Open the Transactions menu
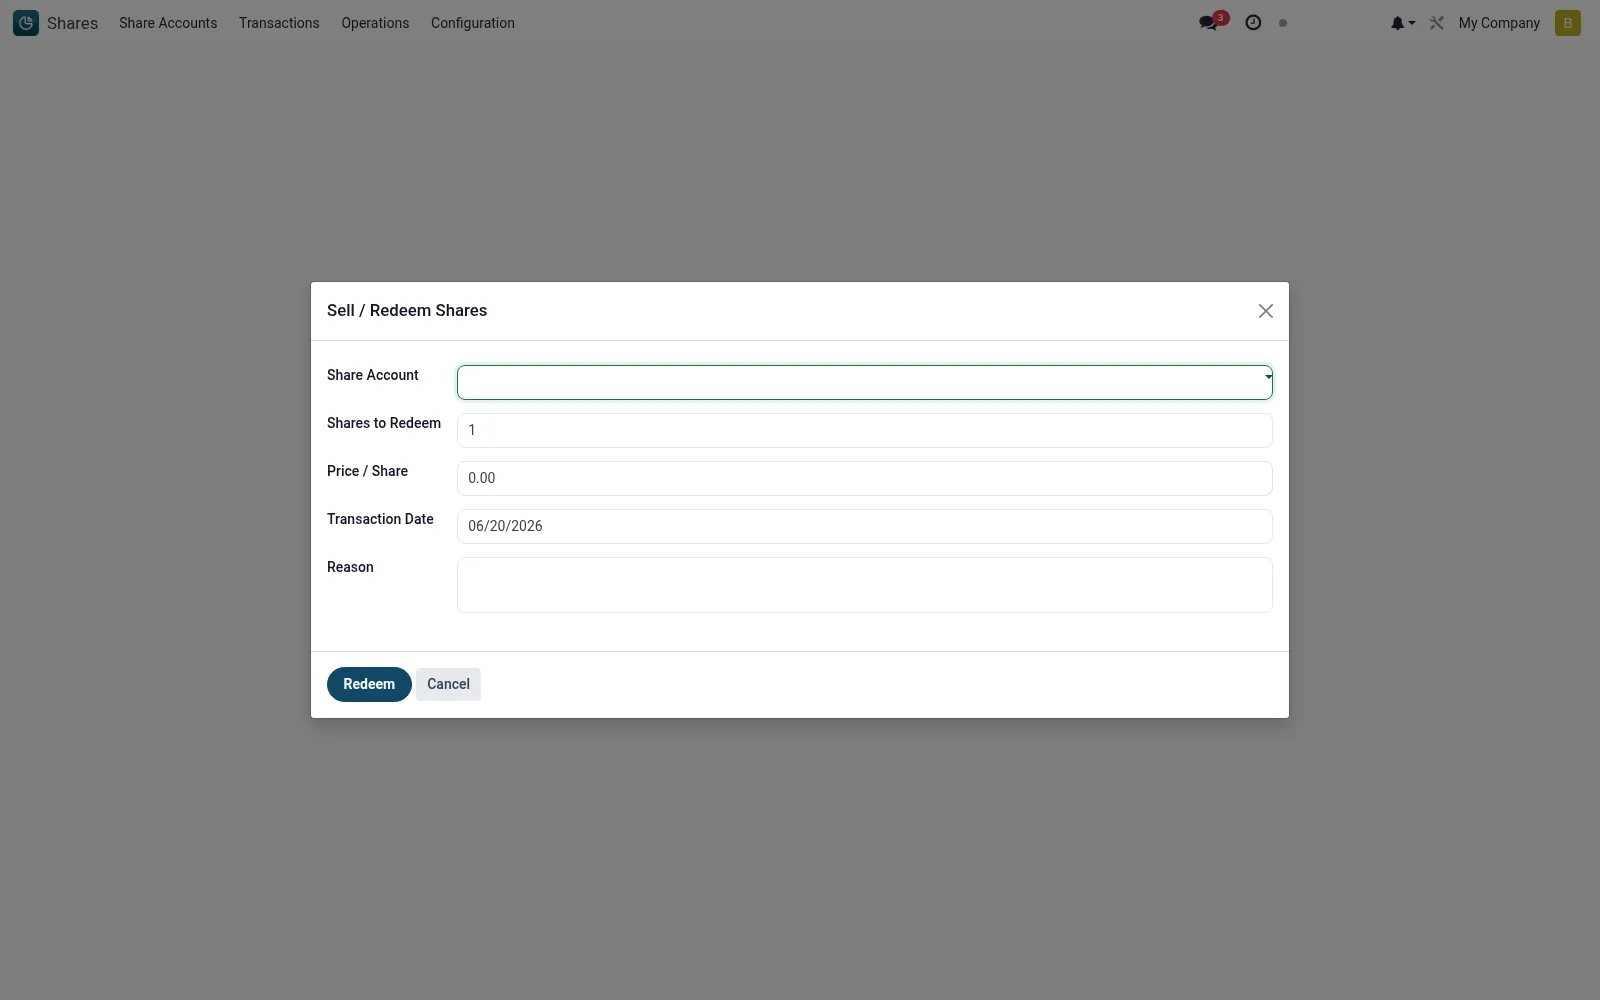Screen dimensions: 1600x1000 (279, 23)
